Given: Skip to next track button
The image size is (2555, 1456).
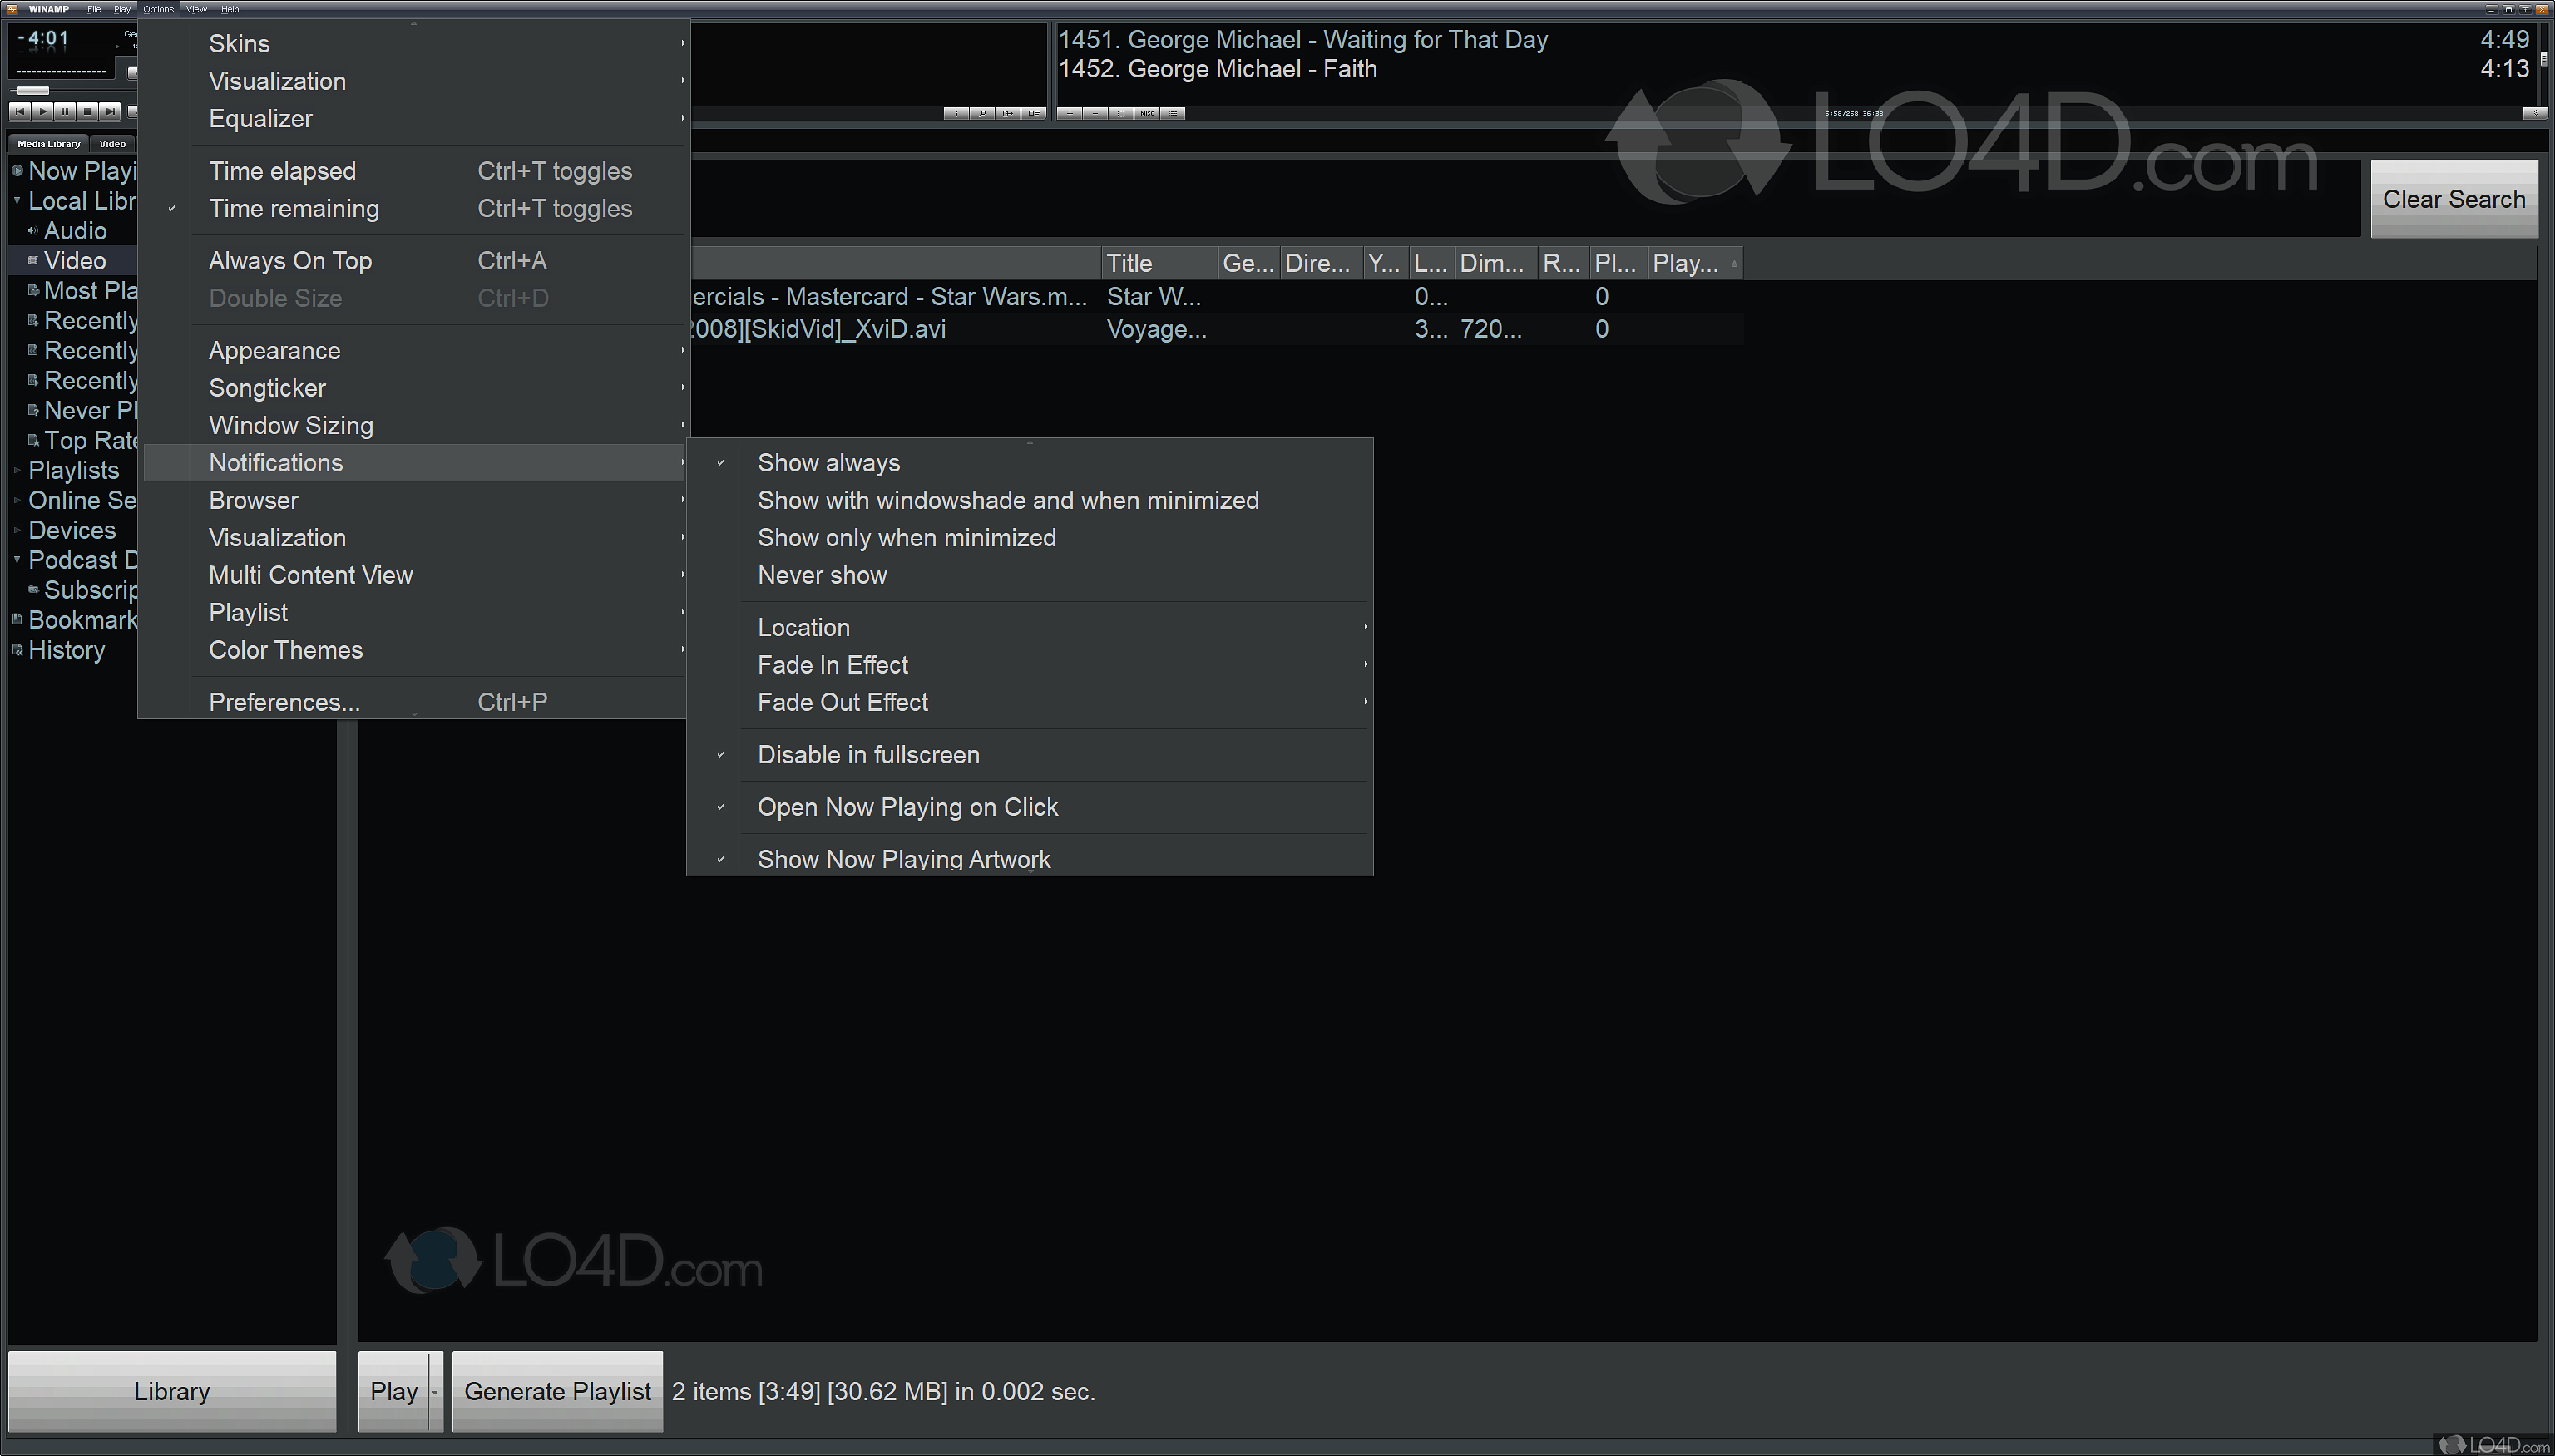Looking at the screenshot, I should [111, 111].
